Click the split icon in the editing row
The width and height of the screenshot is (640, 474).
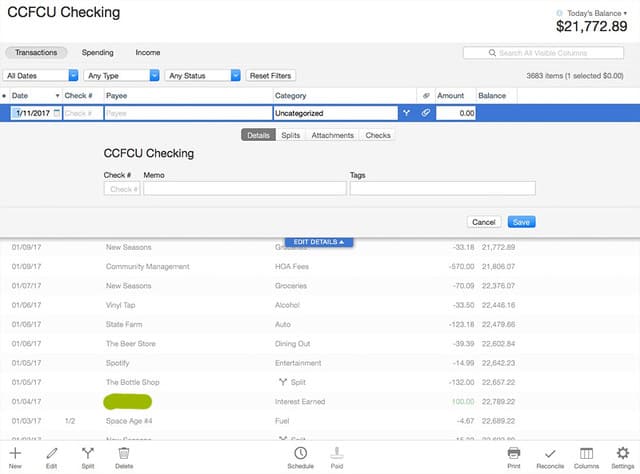tap(406, 113)
